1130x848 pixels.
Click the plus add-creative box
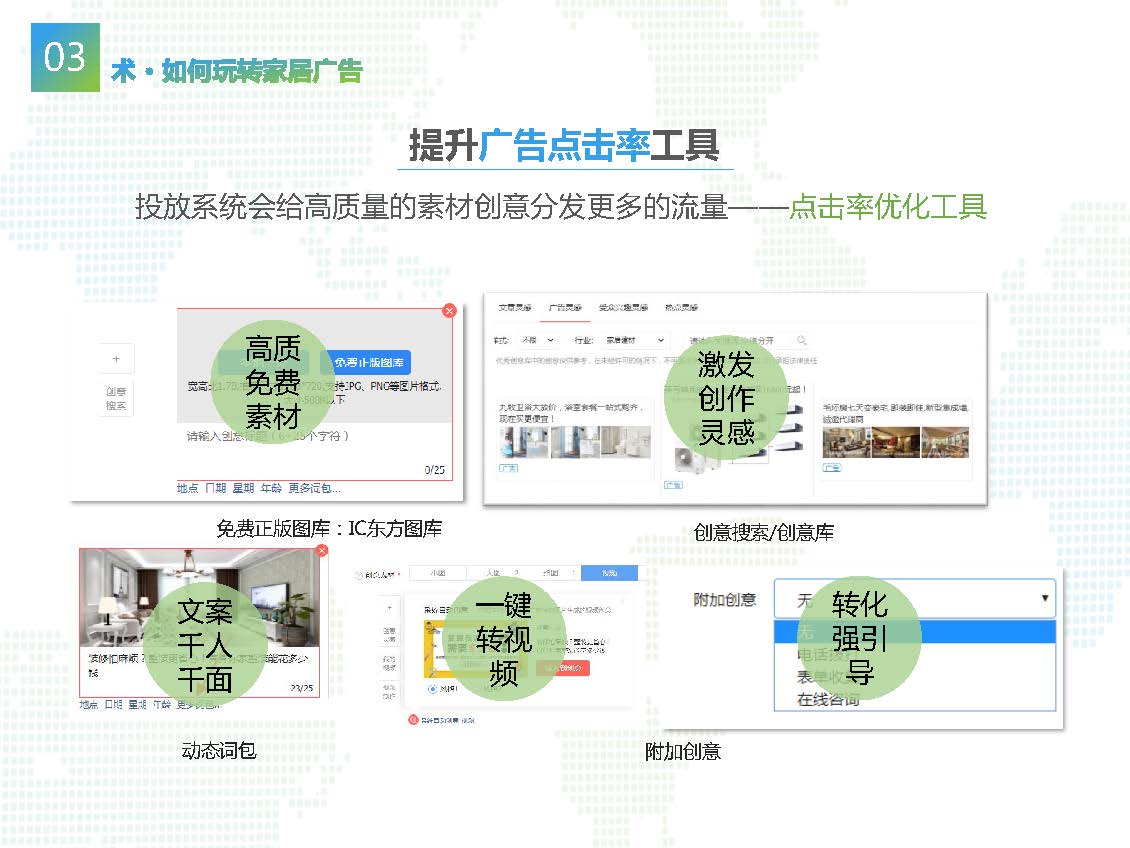(x=116, y=359)
